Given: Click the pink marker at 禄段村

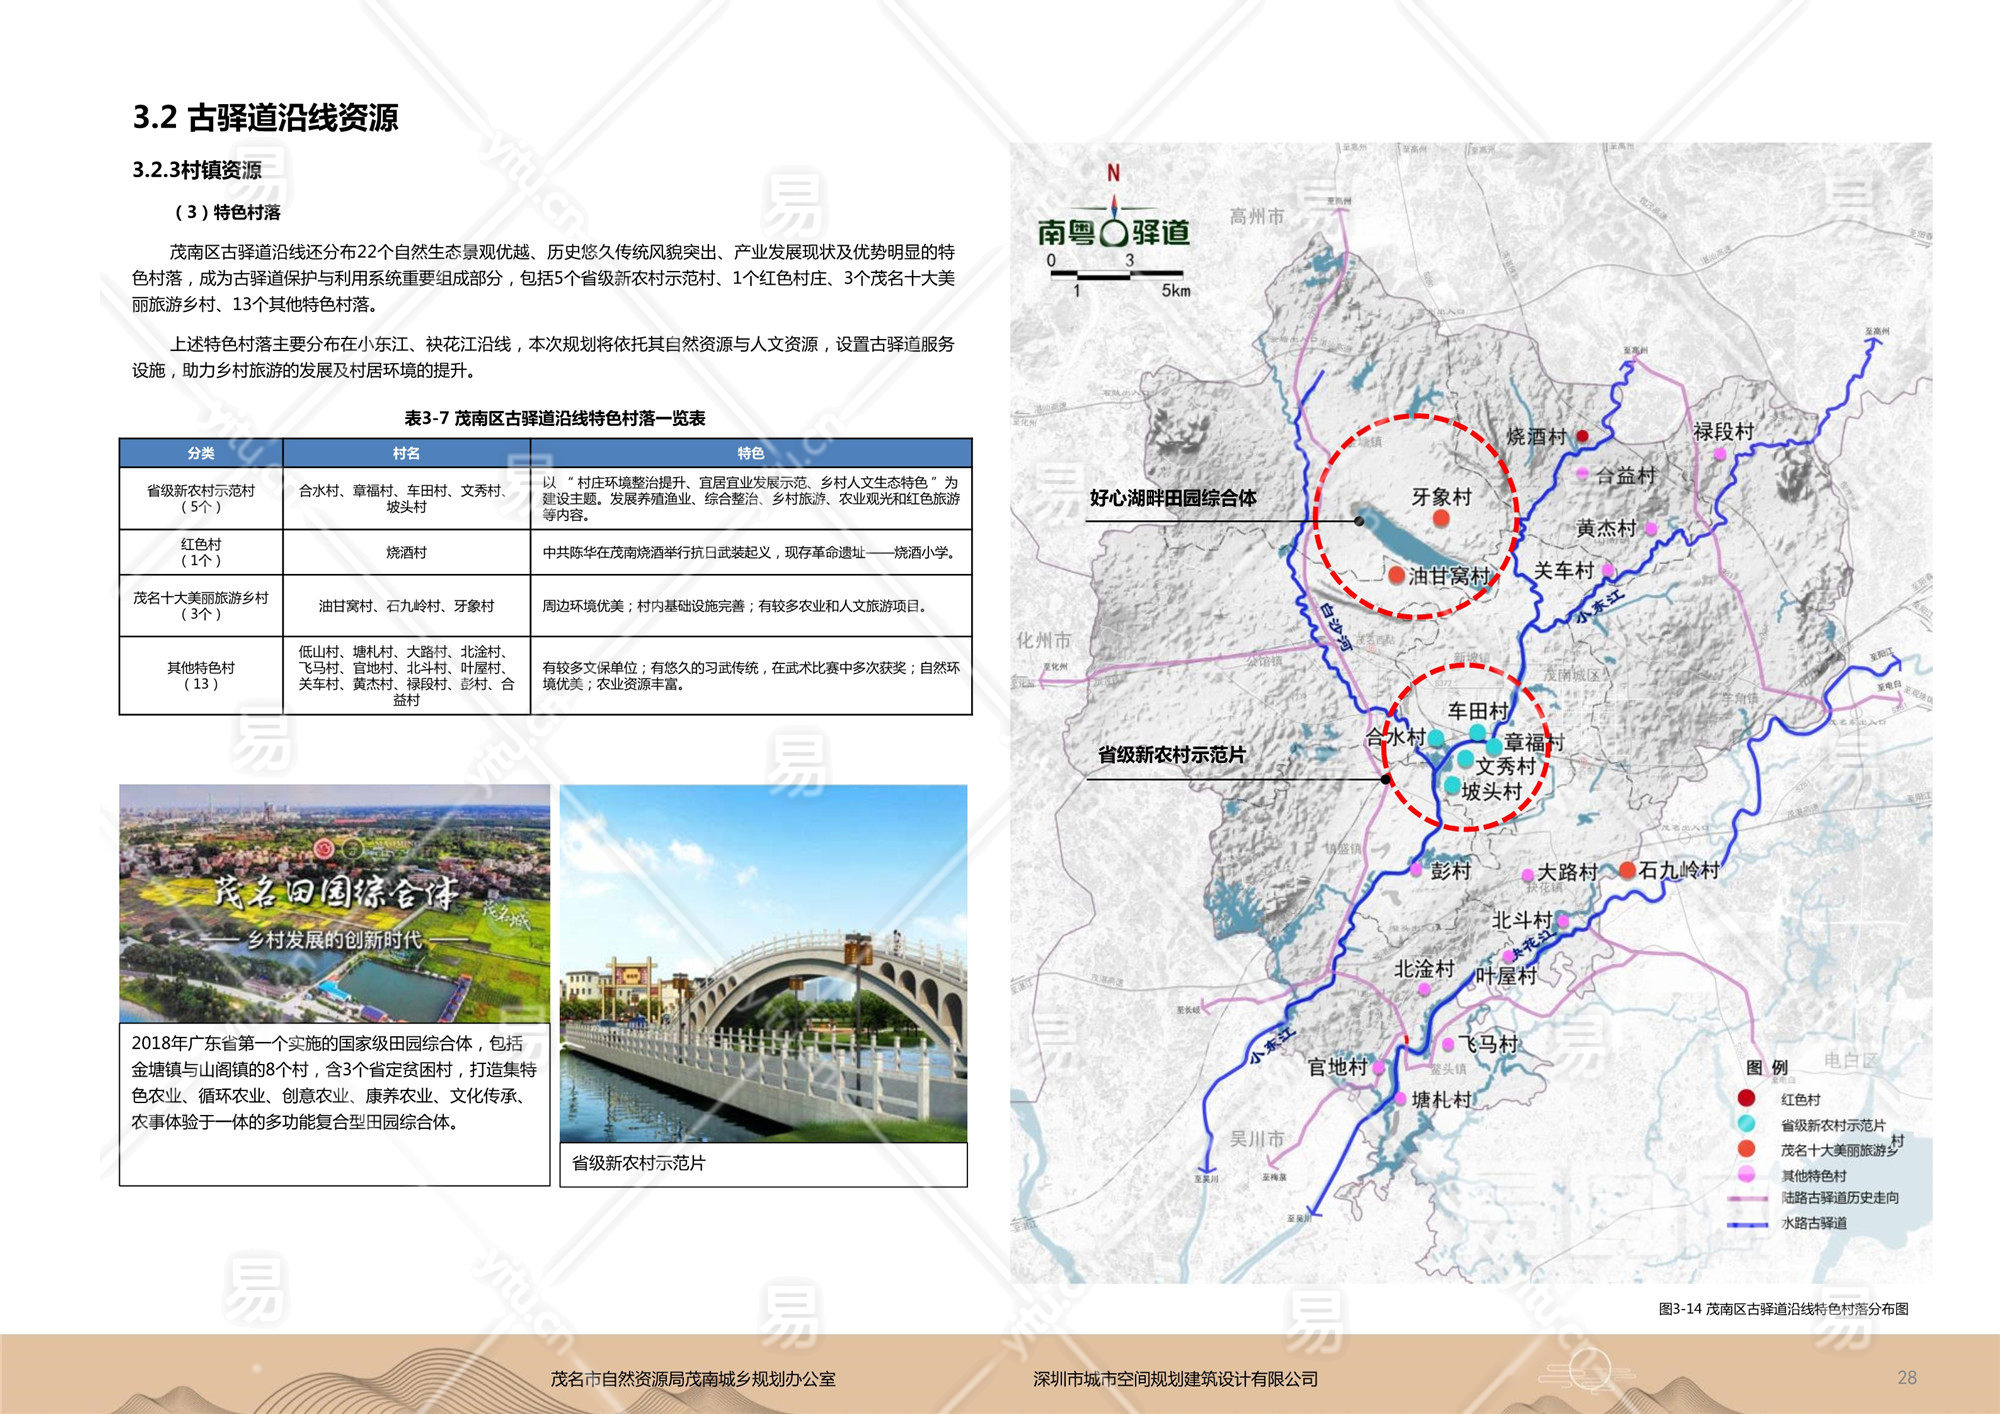Looking at the screenshot, I should [x=1720, y=453].
